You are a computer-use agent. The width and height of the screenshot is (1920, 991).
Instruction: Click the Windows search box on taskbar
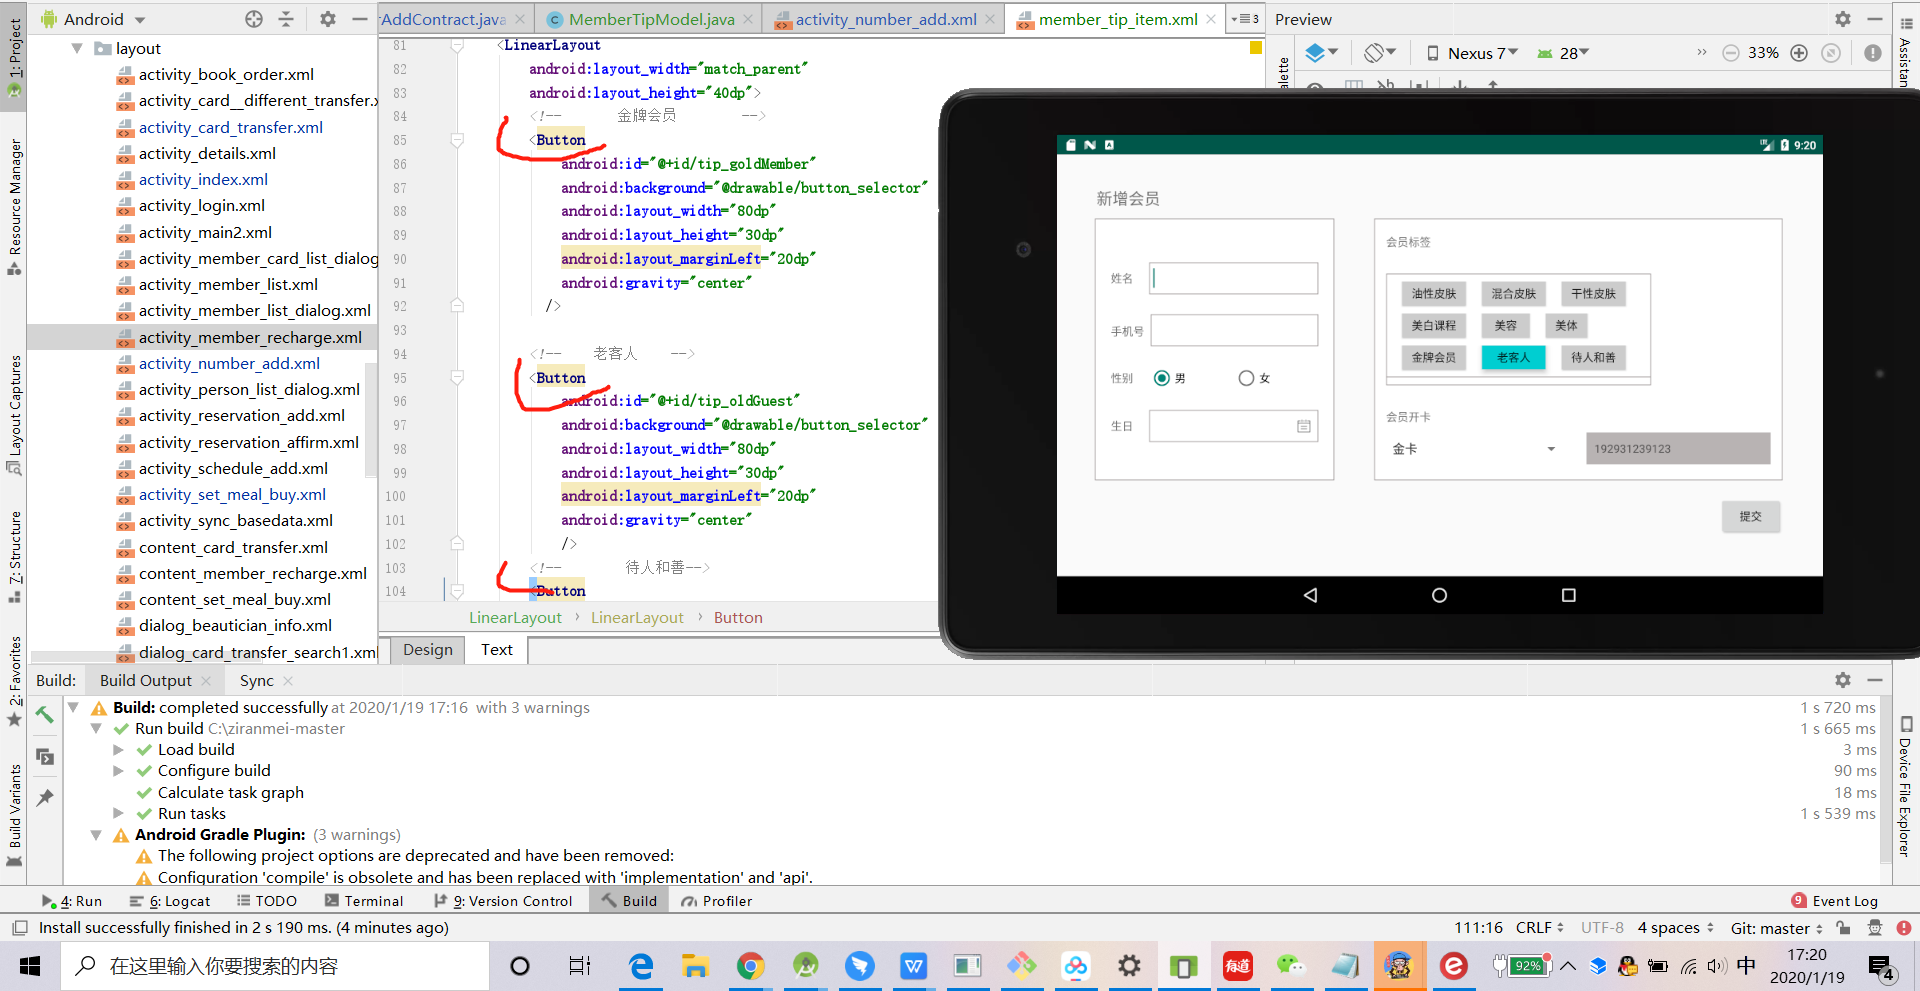point(275,966)
